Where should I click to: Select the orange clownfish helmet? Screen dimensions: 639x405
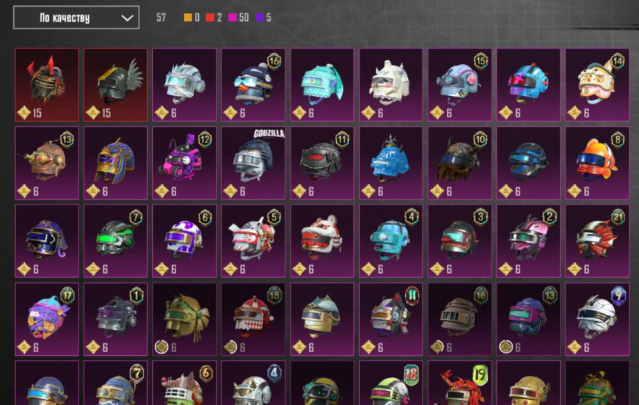597,163
